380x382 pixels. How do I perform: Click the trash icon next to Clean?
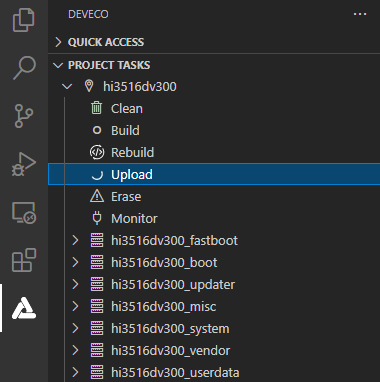pos(97,108)
